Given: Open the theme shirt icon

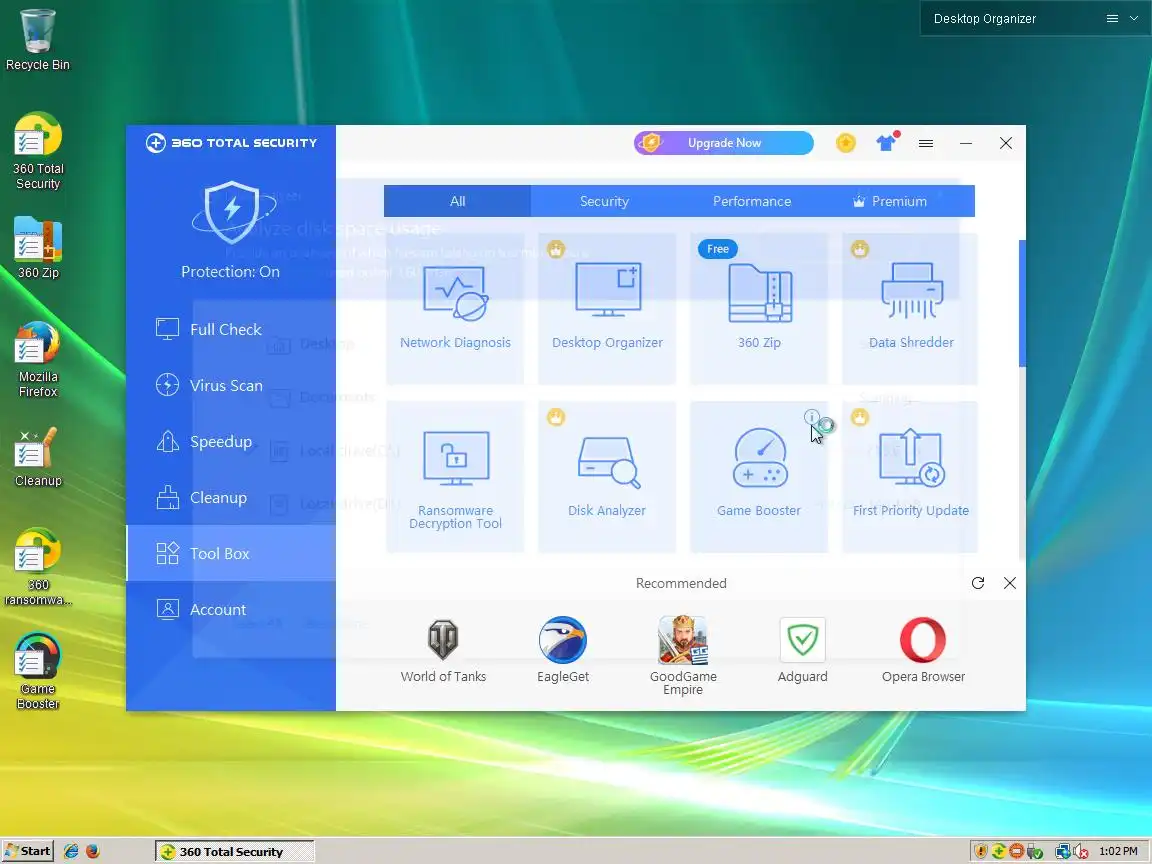Looking at the screenshot, I should [x=887, y=142].
